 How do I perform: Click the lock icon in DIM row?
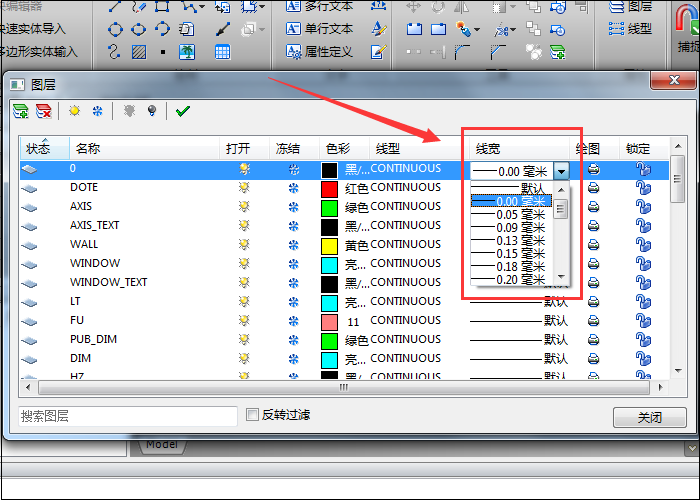click(643, 358)
